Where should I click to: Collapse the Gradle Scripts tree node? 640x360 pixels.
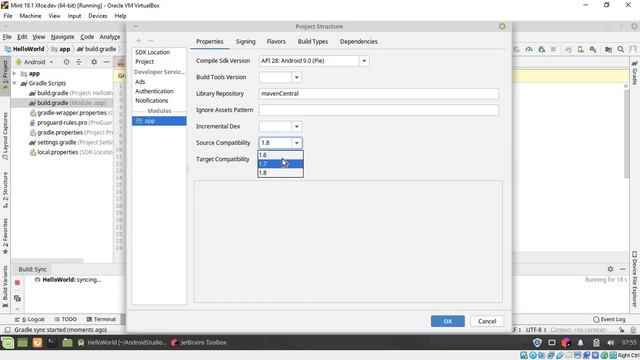coord(15,83)
